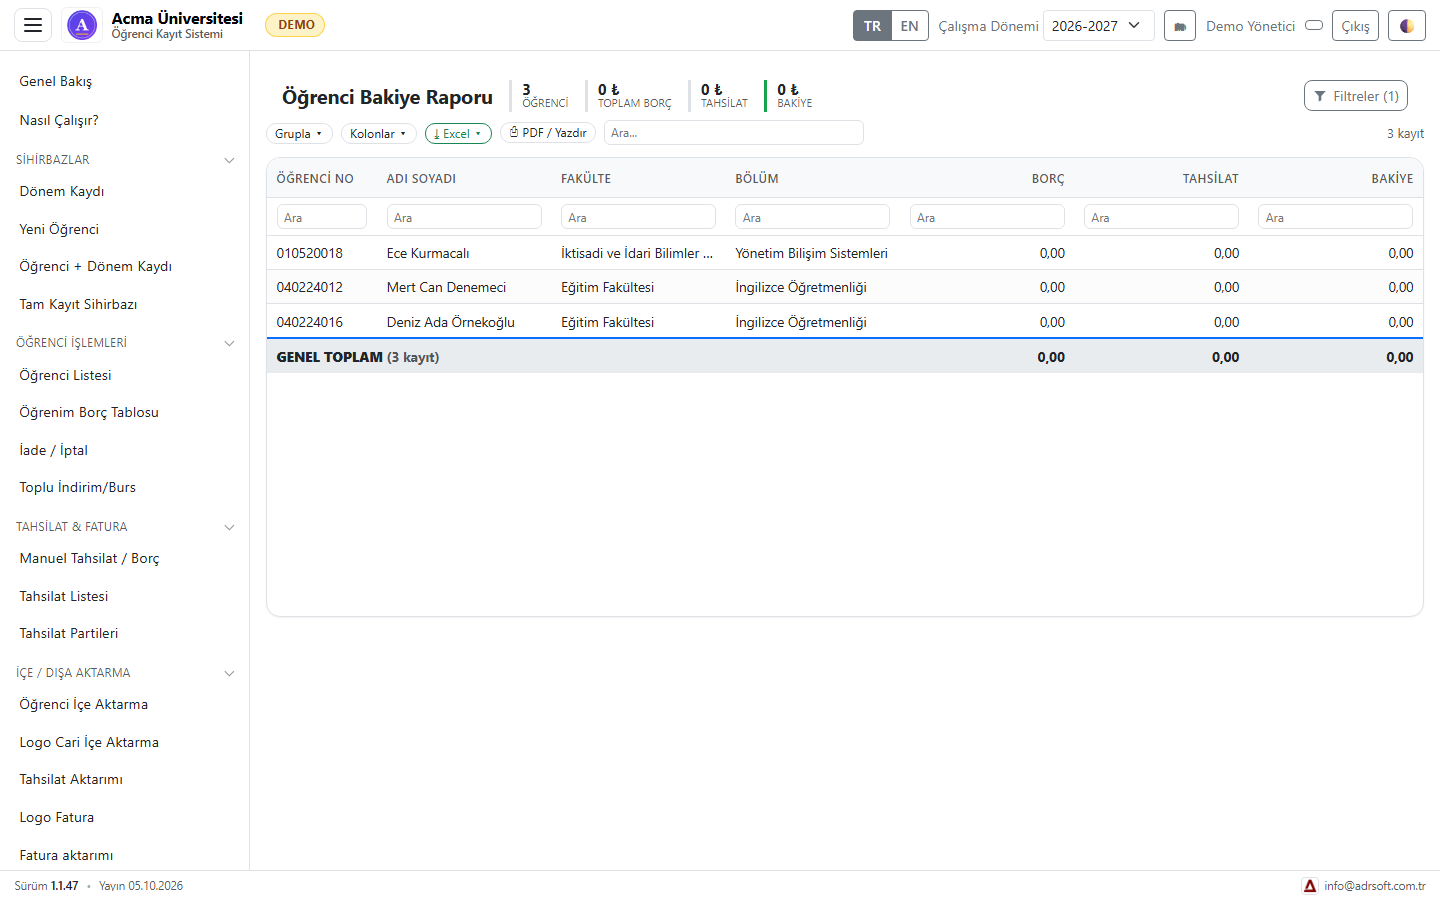
Task: Click the FAKÜLTE column filter field
Action: pyautogui.click(x=638, y=217)
